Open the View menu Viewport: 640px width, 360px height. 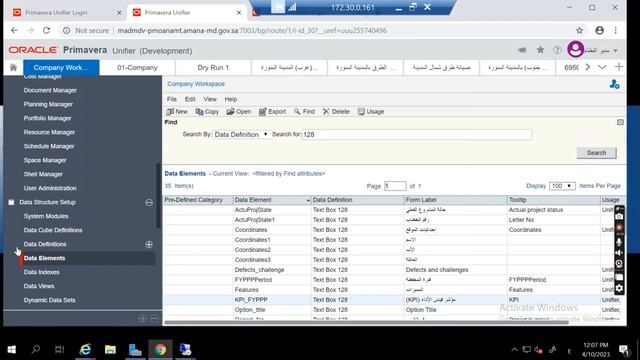[x=210, y=99]
